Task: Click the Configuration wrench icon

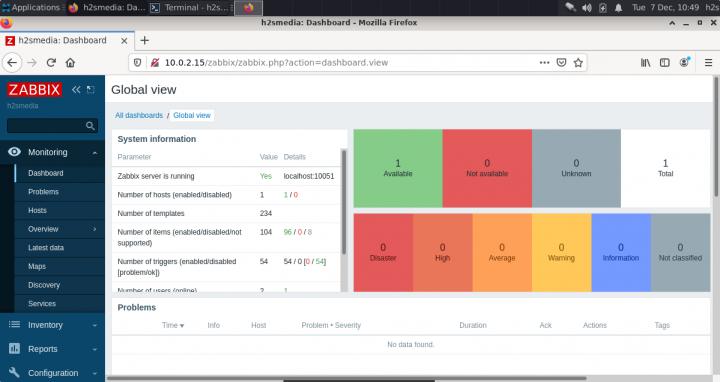Action: pos(14,372)
